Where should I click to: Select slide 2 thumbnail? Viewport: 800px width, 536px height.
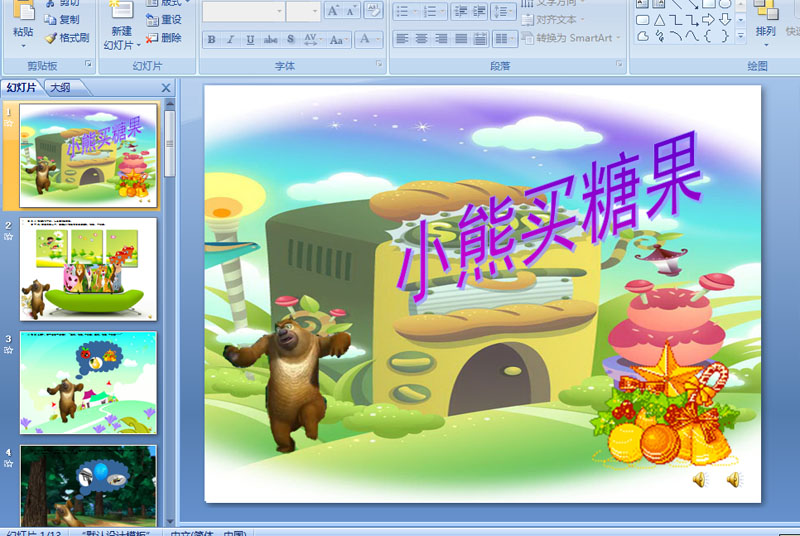(x=88, y=269)
